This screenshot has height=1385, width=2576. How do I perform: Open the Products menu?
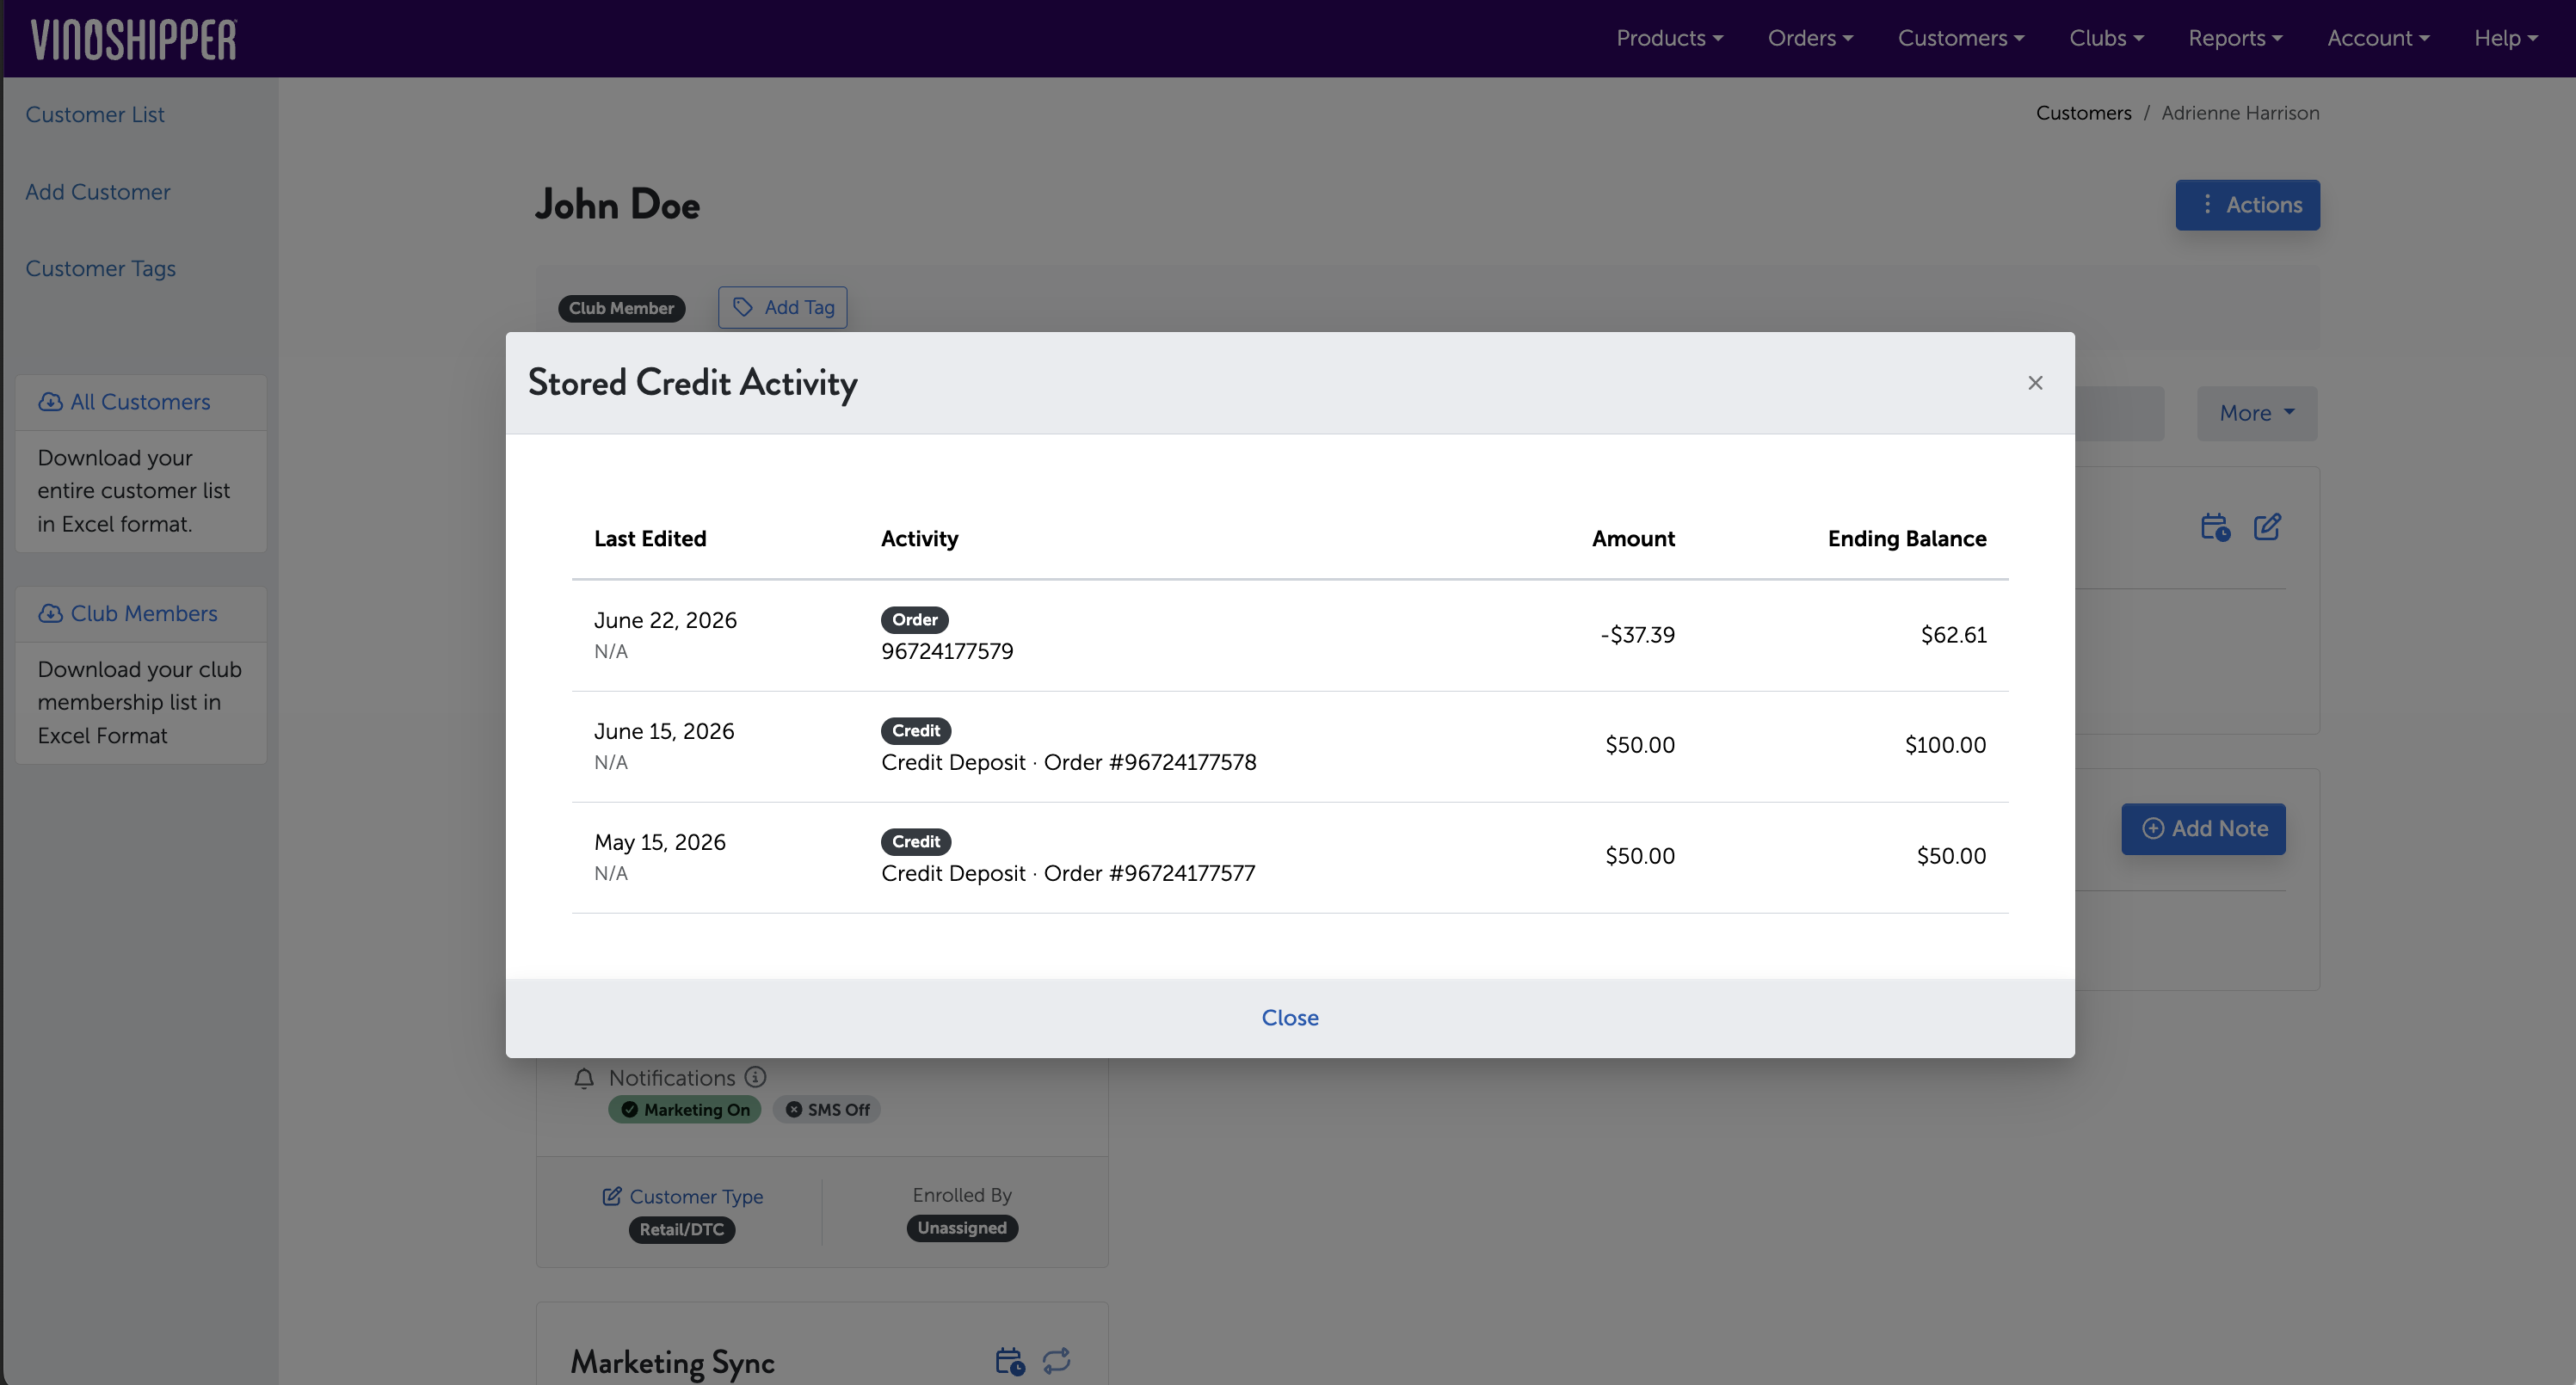pos(1669,38)
